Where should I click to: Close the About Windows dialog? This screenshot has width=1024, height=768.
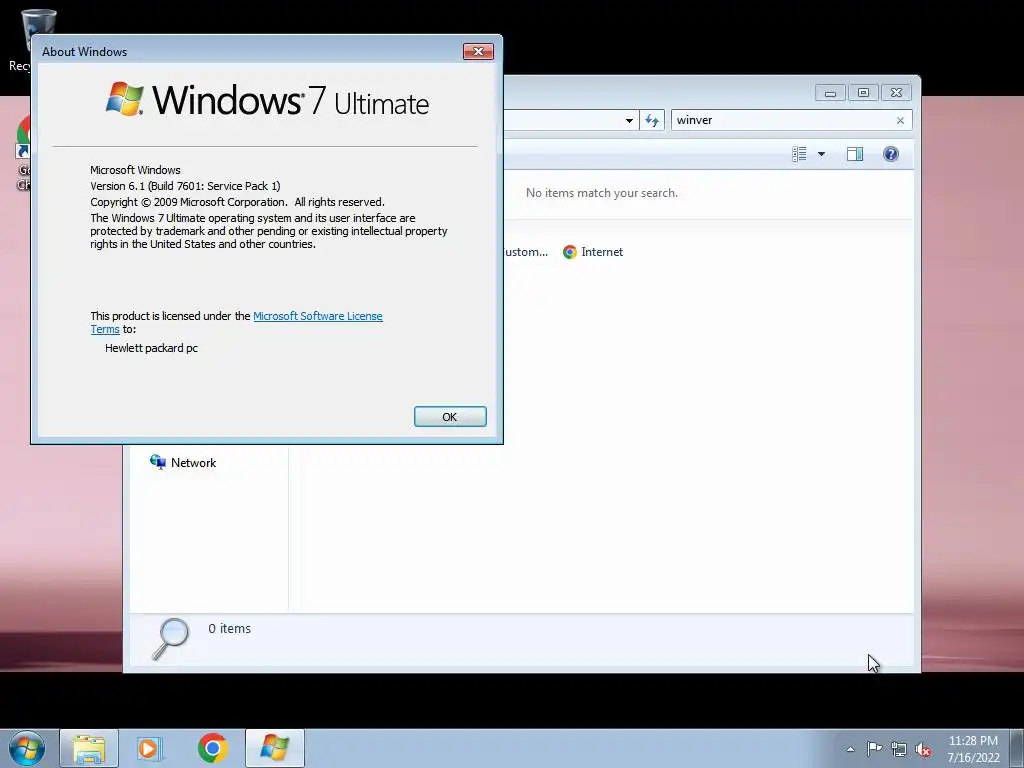click(478, 52)
